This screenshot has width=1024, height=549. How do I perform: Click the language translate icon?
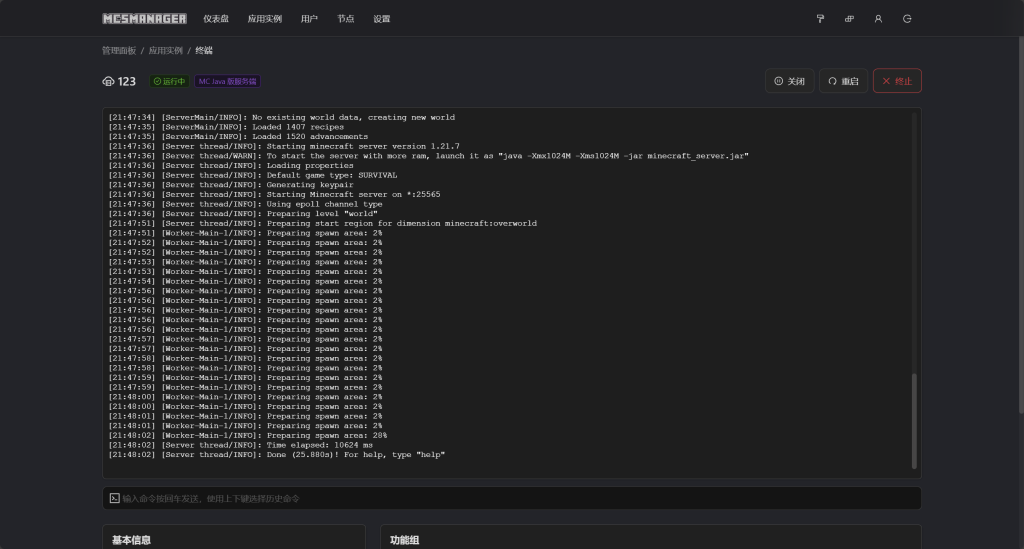pyautogui.click(x=849, y=19)
